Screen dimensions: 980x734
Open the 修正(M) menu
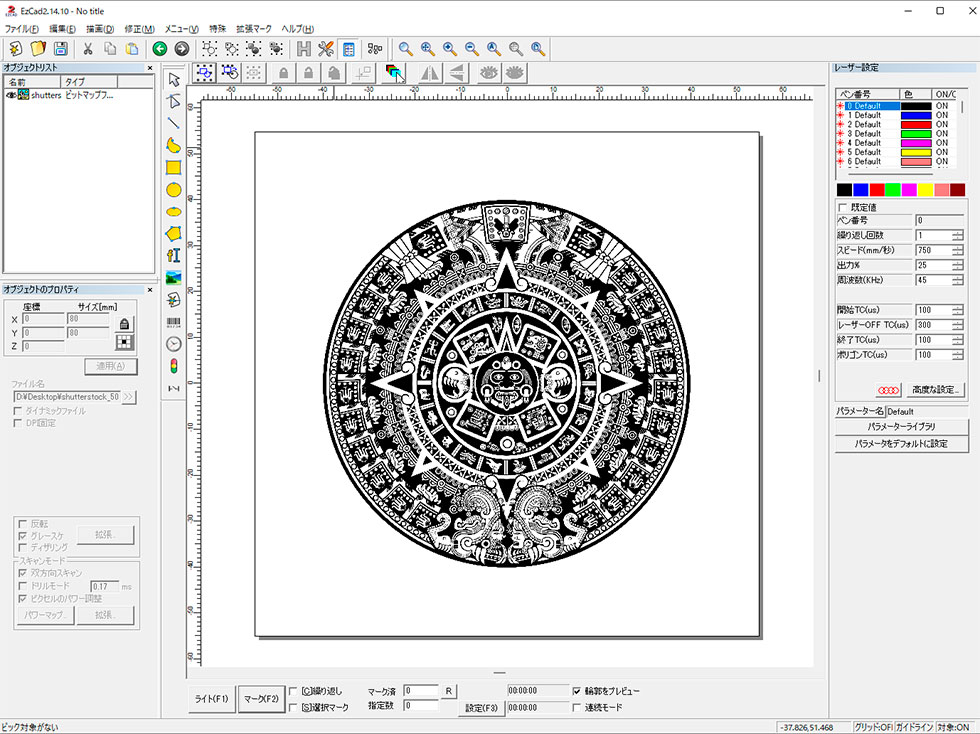(139, 29)
